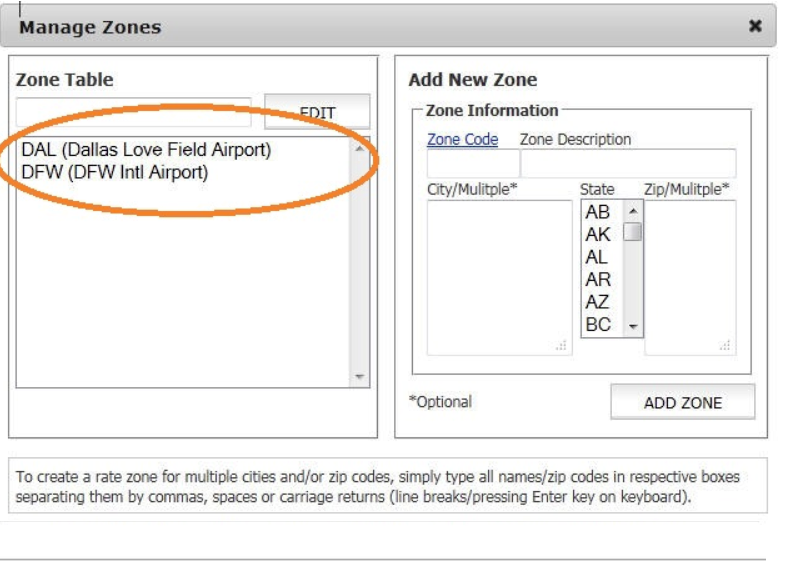Select AK in the State list
The width and height of the screenshot is (785, 563).
598,234
